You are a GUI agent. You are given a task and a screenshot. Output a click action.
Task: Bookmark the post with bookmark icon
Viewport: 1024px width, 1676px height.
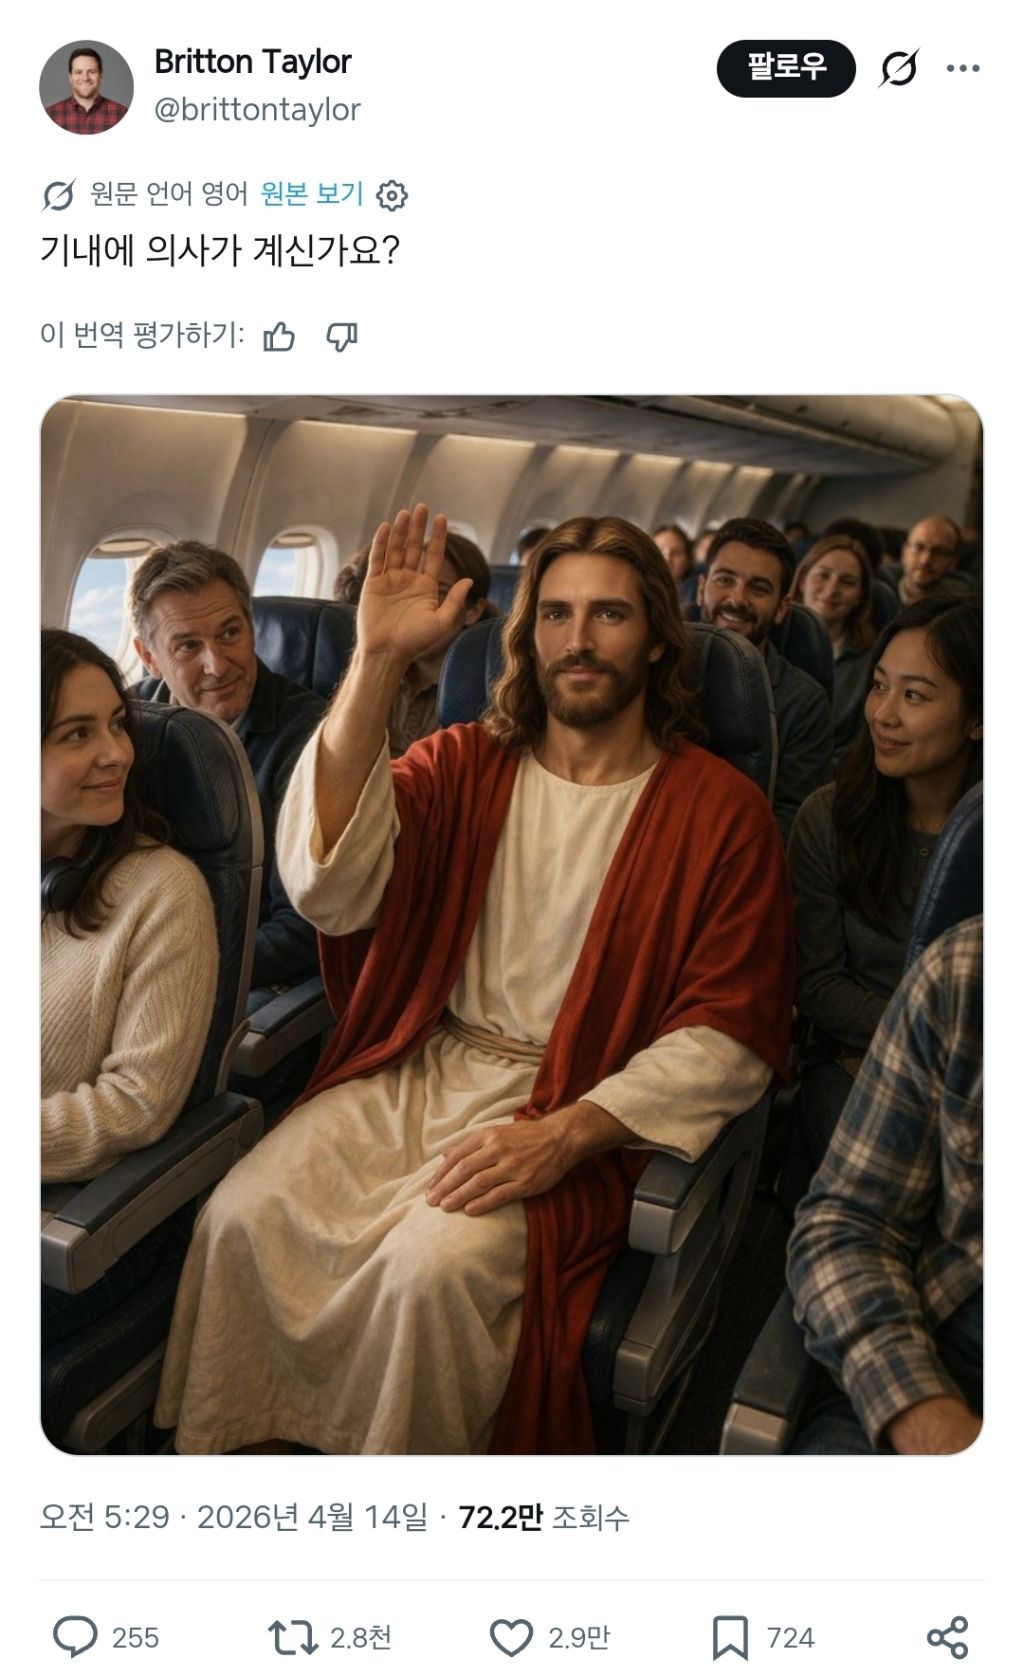point(730,1639)
